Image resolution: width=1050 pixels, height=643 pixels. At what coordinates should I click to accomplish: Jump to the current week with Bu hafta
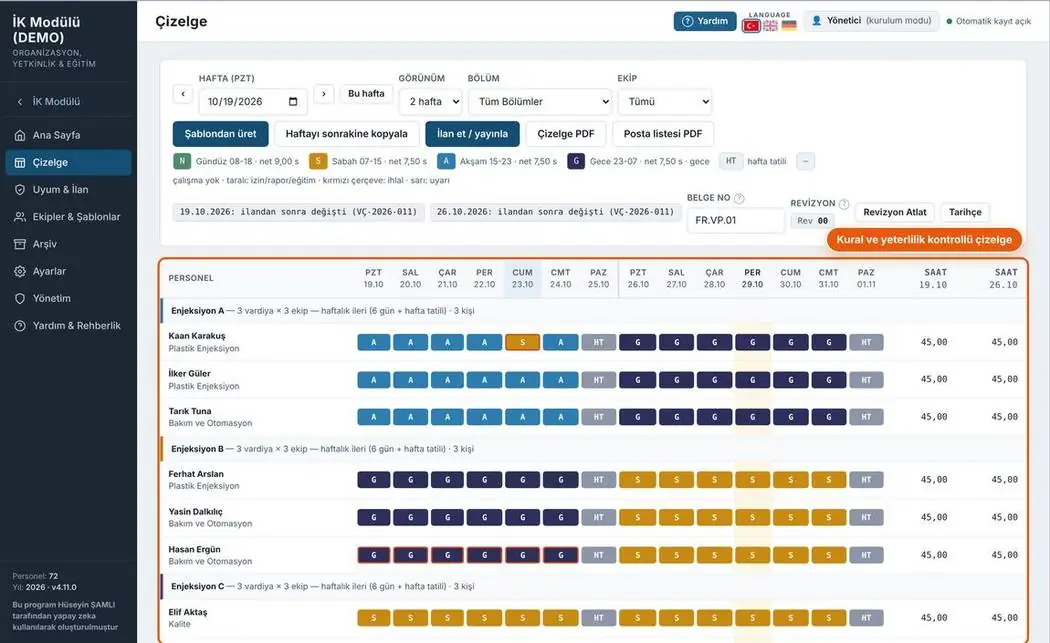coord(366,94)
